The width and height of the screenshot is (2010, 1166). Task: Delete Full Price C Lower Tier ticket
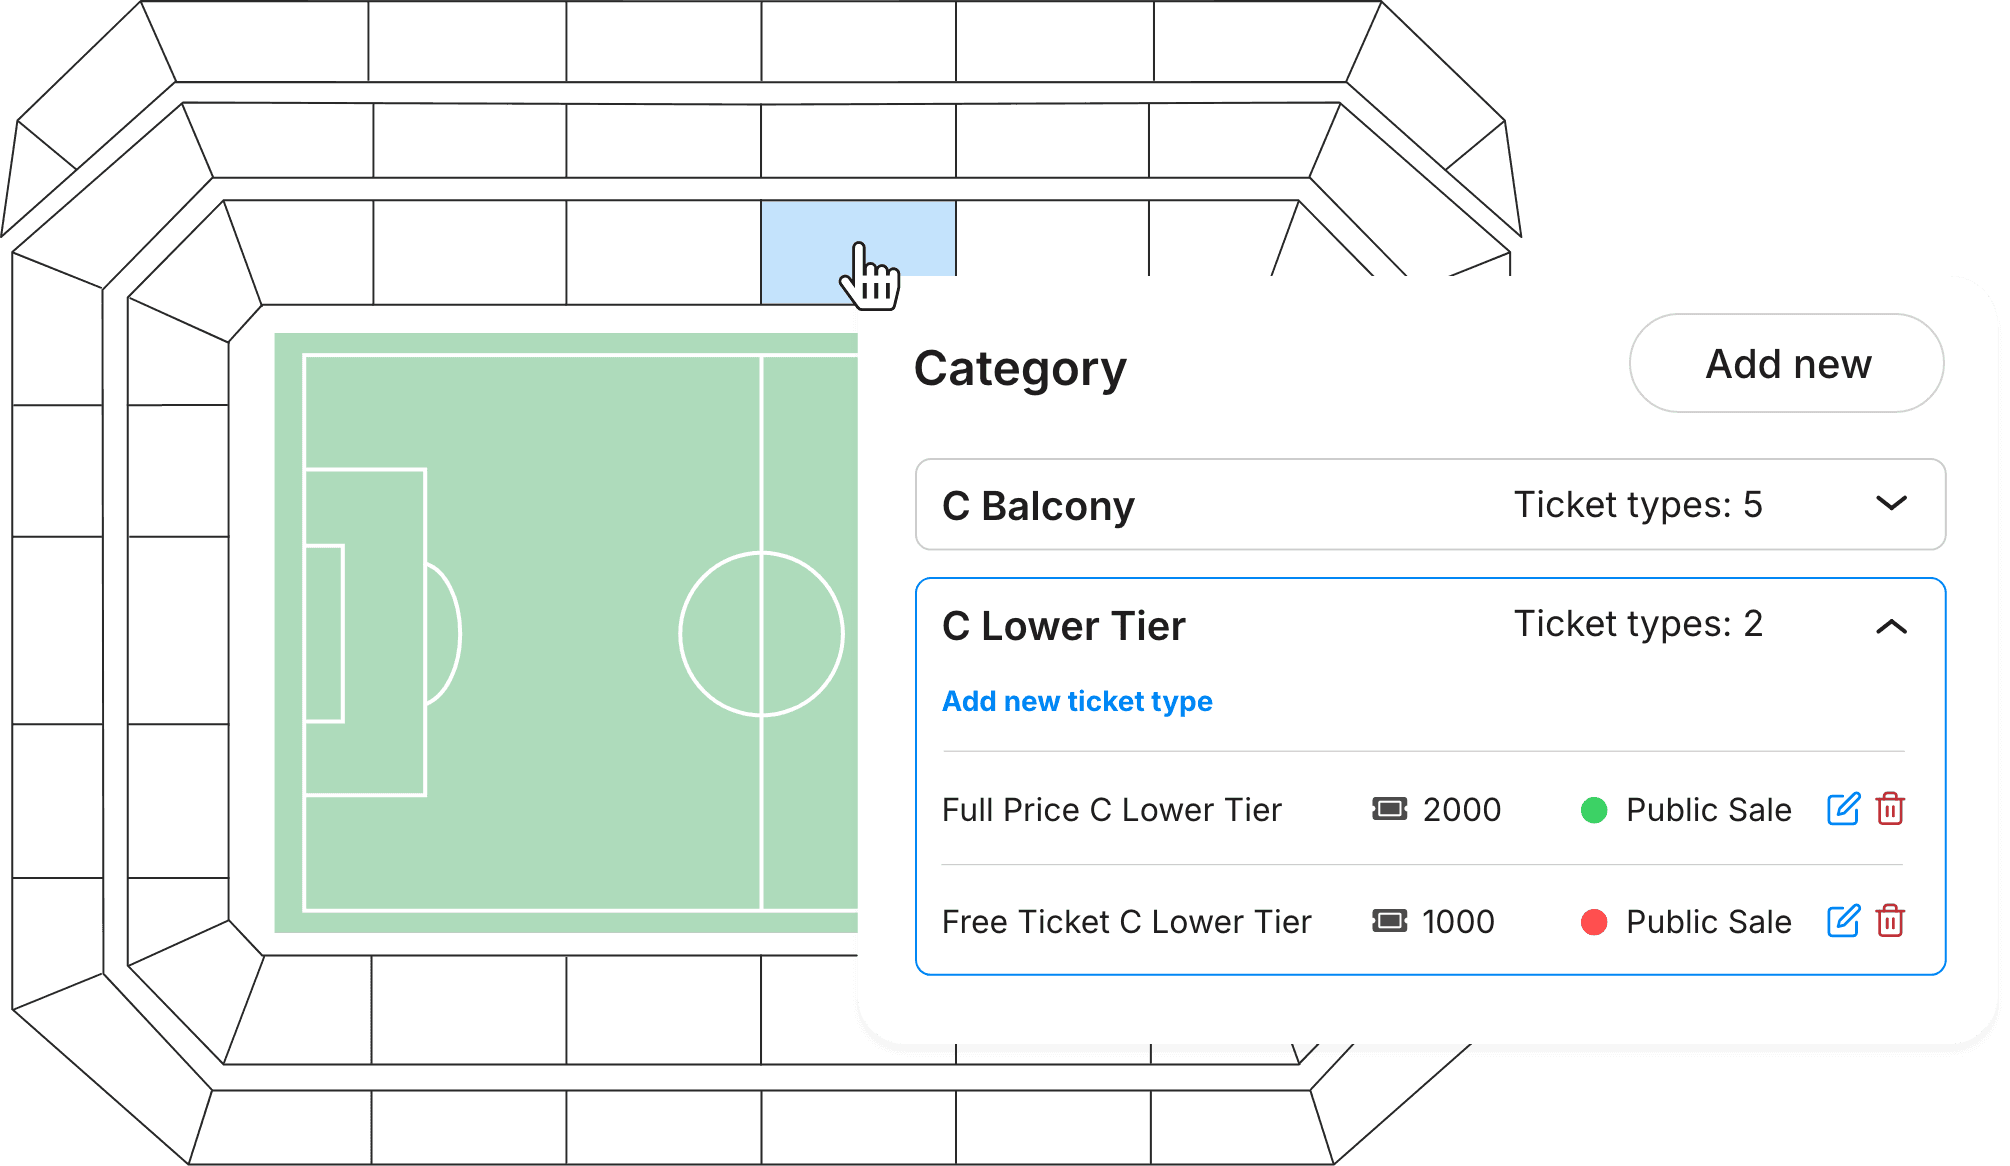click(1890, 809)
